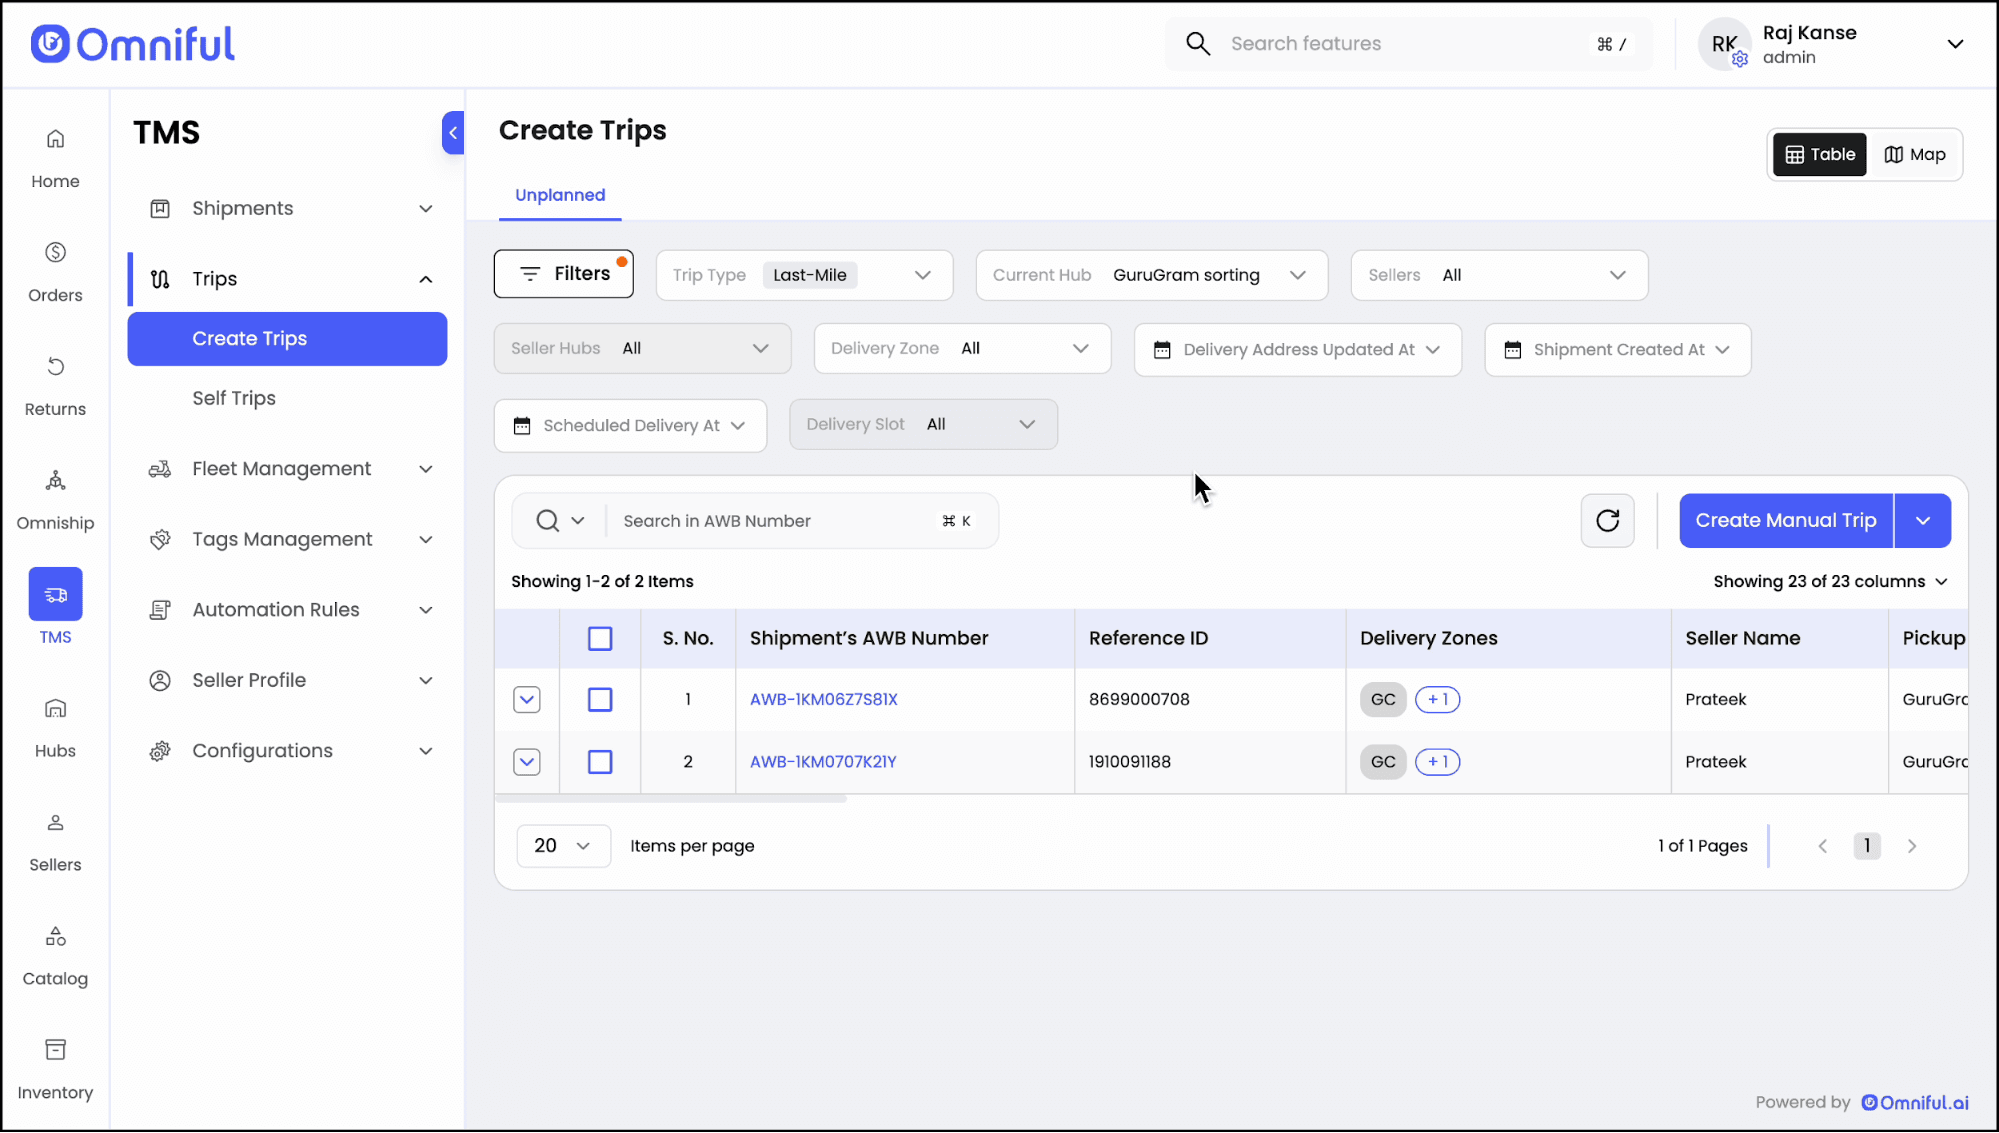The image size is (1999, 1133).
Task: Open AWB-1KM06Z7S81X shipment link
Action: 824,700
